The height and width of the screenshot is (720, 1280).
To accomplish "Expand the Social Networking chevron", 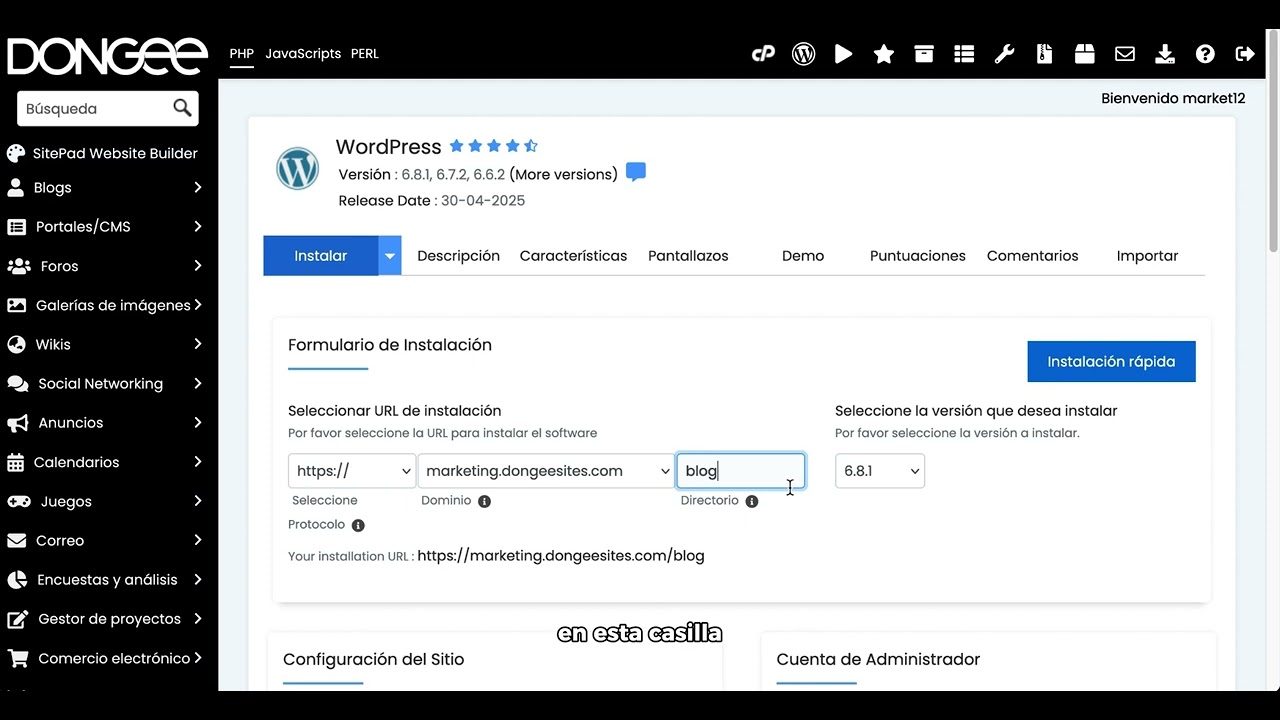I will (x=197, y=383).
